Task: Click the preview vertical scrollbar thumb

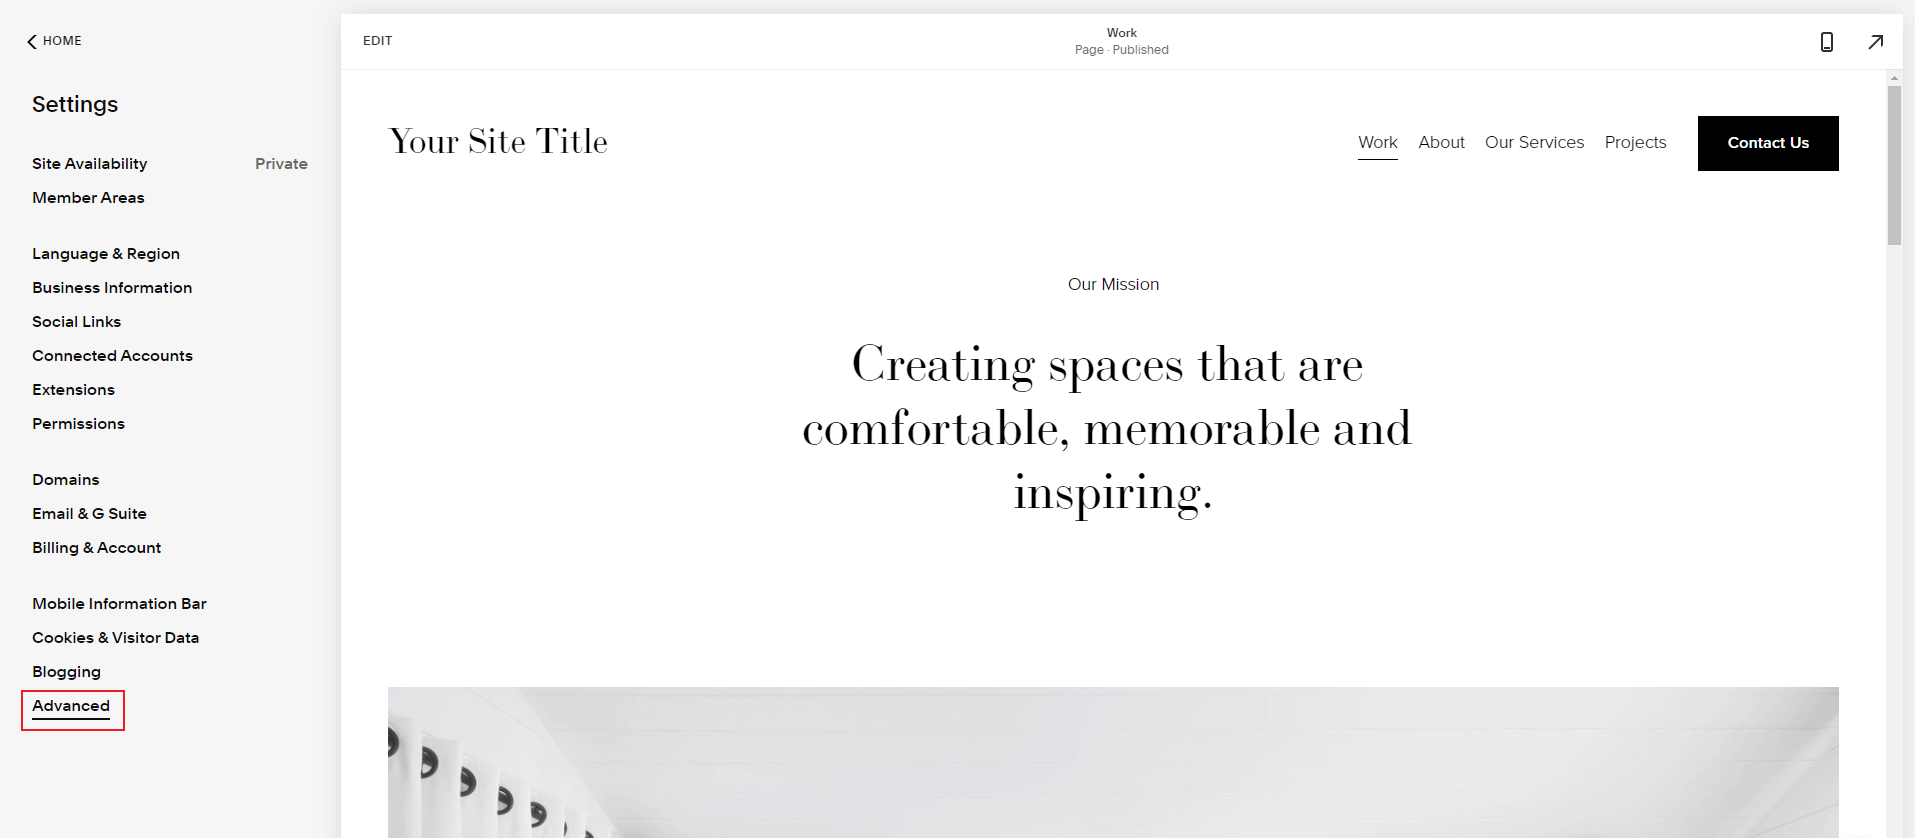Action: pos(1894,165)
